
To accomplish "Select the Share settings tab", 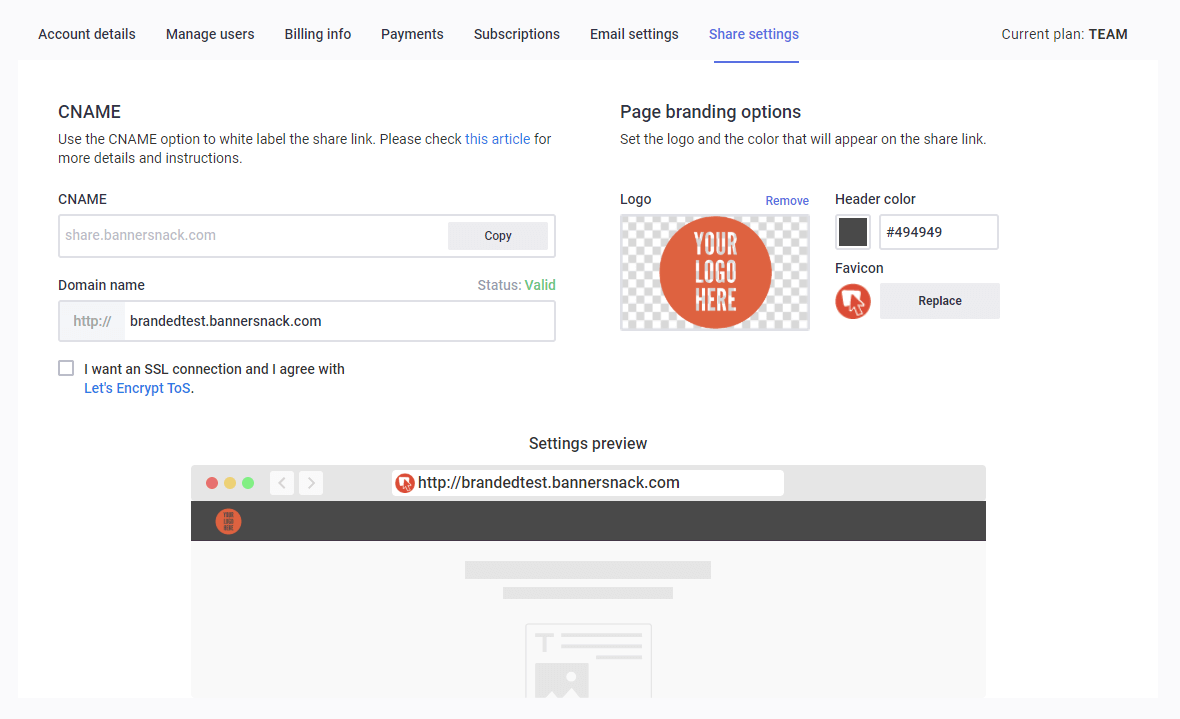I will click(x=753, y=34).
